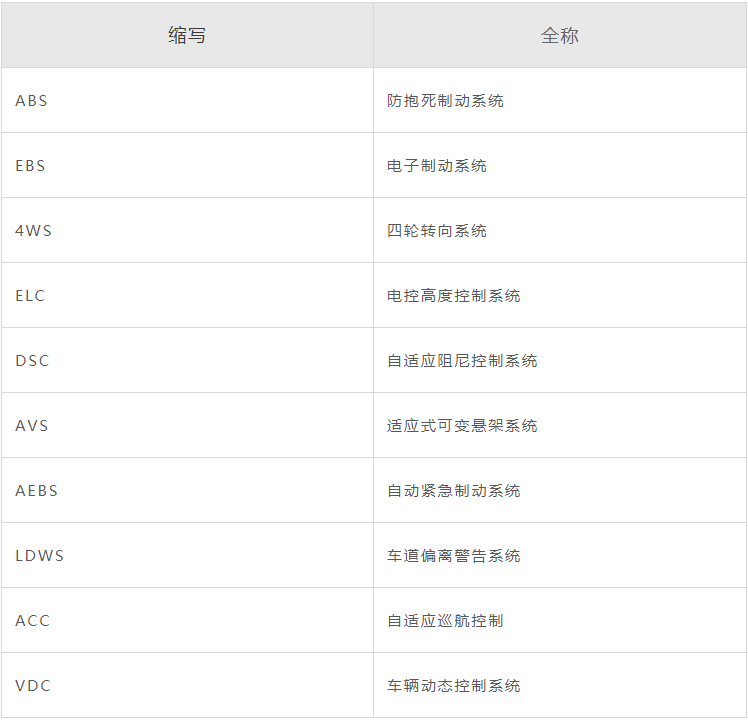This screenshot has height=720, width=748.
Task: Click the ELC abbreviation cell
Action: 187,295
